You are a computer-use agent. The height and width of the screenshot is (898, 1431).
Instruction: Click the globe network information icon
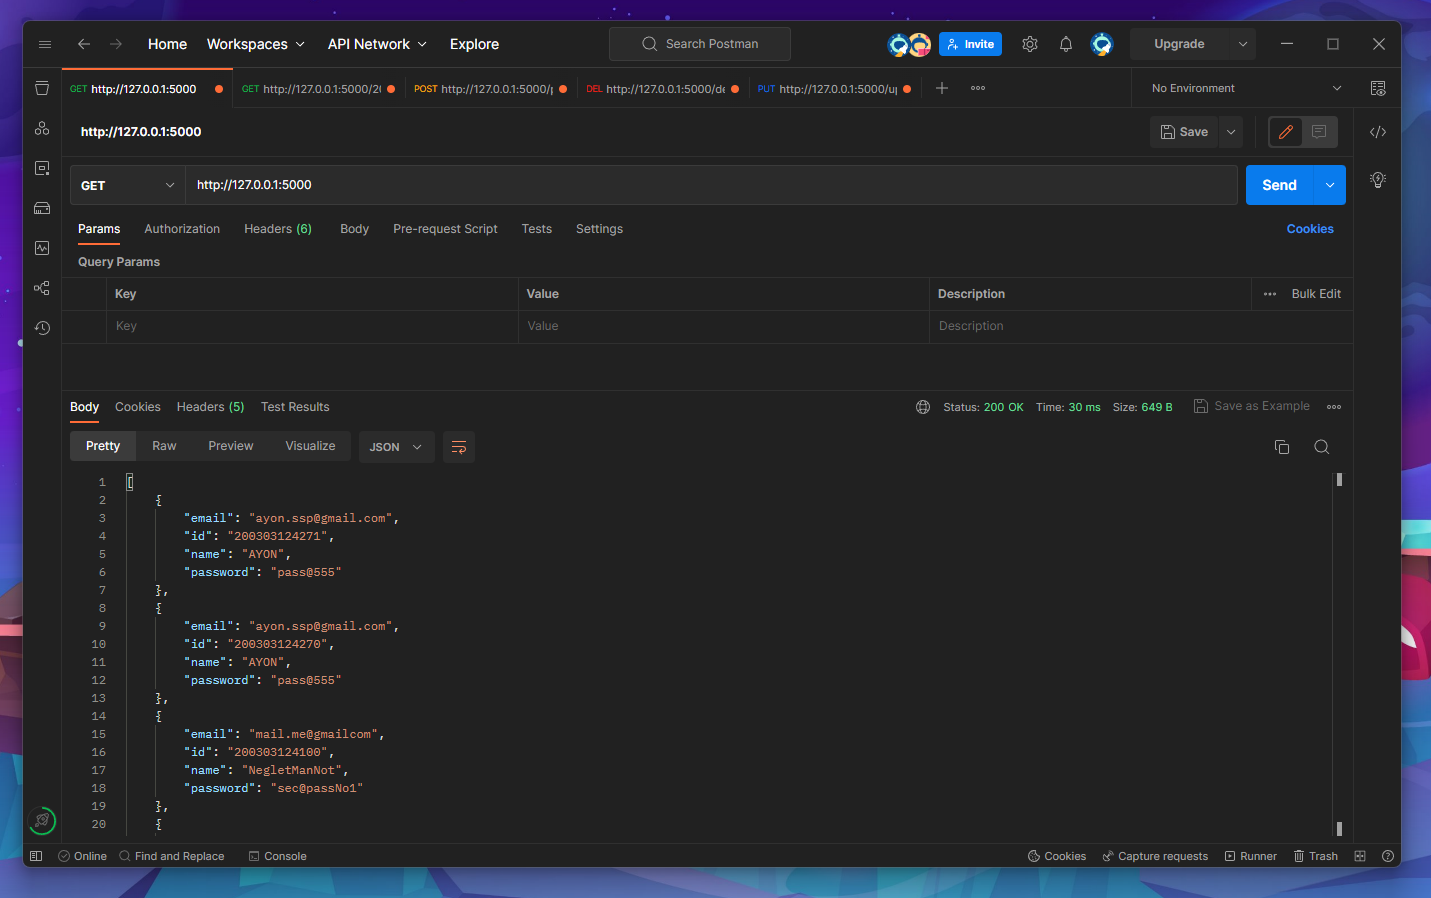point(923,407)
